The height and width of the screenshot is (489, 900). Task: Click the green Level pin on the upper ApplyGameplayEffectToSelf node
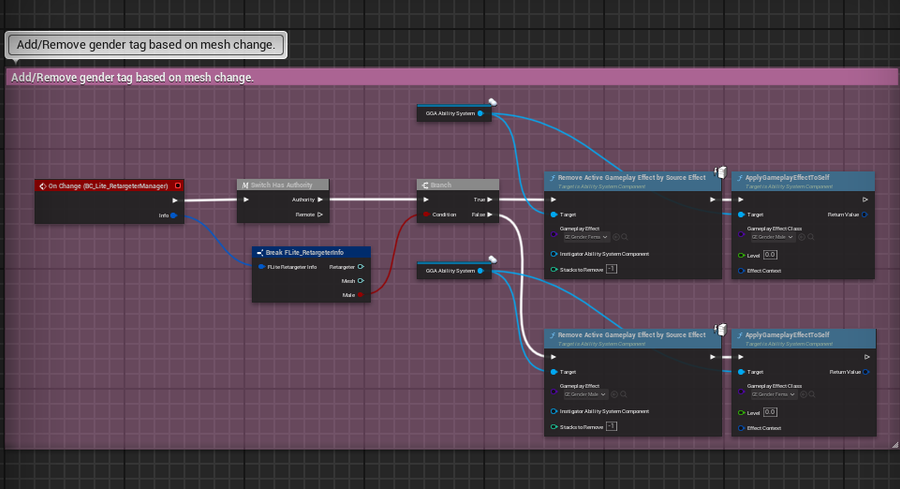(741, 255)
